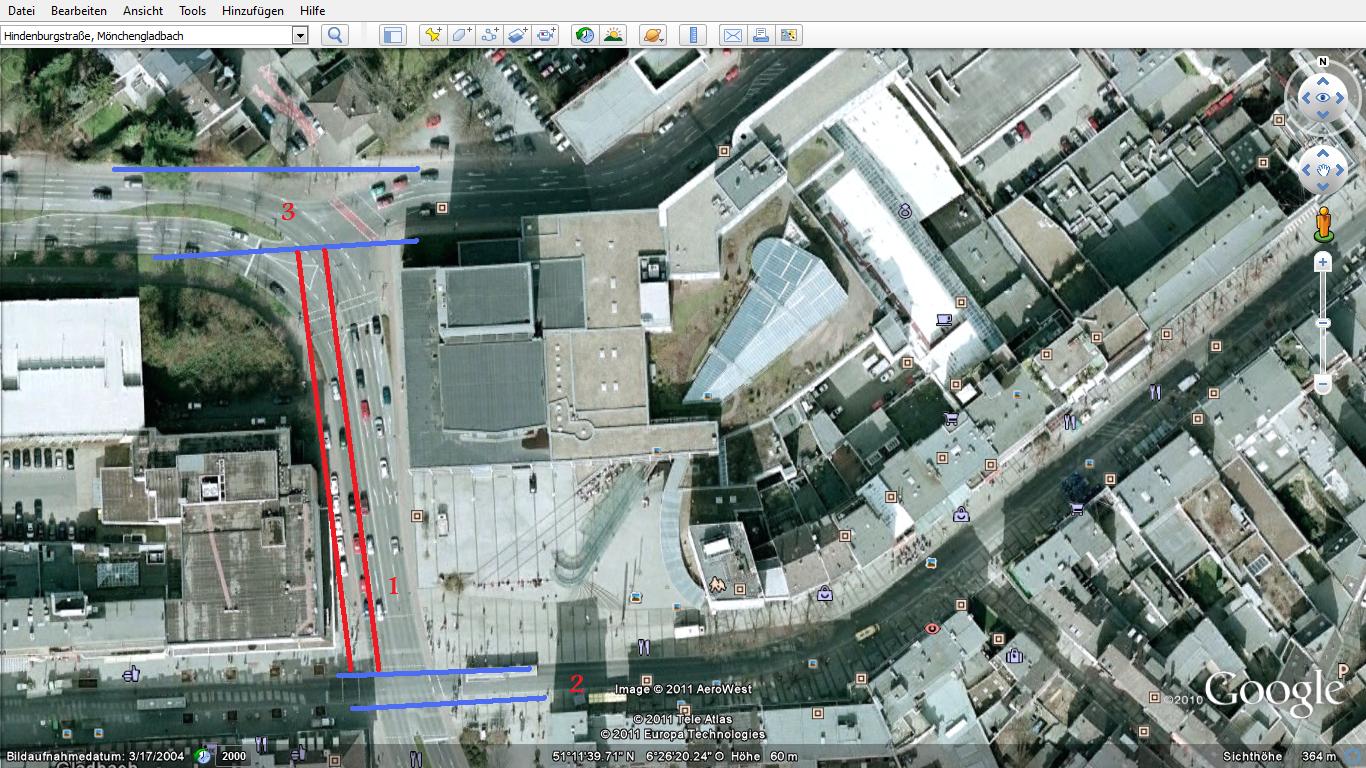Viewport: 1366px width, 768px height.
Task: Expand the search history dropdown arrow
Action: pos(299,35)
